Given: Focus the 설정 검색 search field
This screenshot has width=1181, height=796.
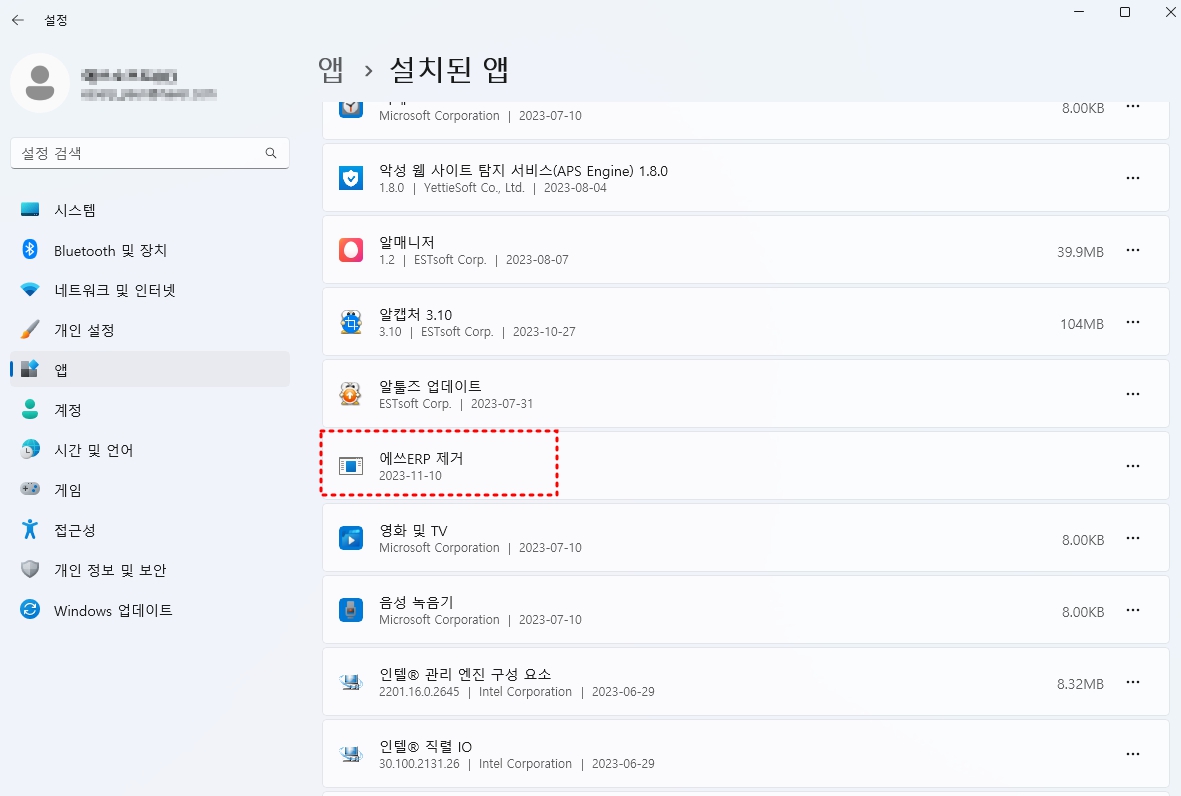Looking at the screenshot, I should click(150, 153).
